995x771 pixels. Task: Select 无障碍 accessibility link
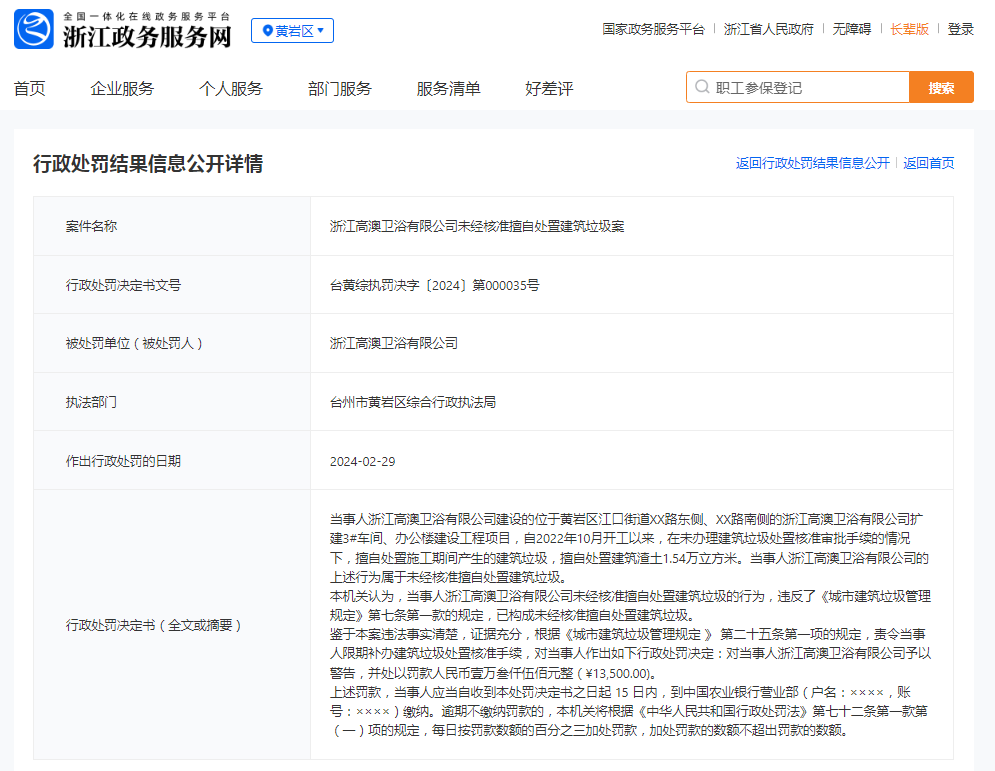(852, 29)
